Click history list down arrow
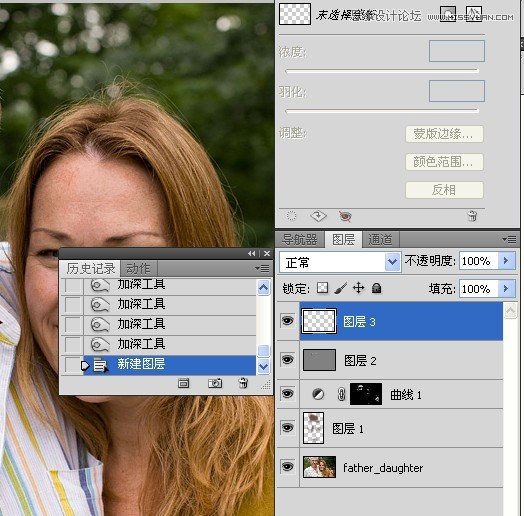Image resolution: width=524 pixels, height=516 pixels. 263,367
